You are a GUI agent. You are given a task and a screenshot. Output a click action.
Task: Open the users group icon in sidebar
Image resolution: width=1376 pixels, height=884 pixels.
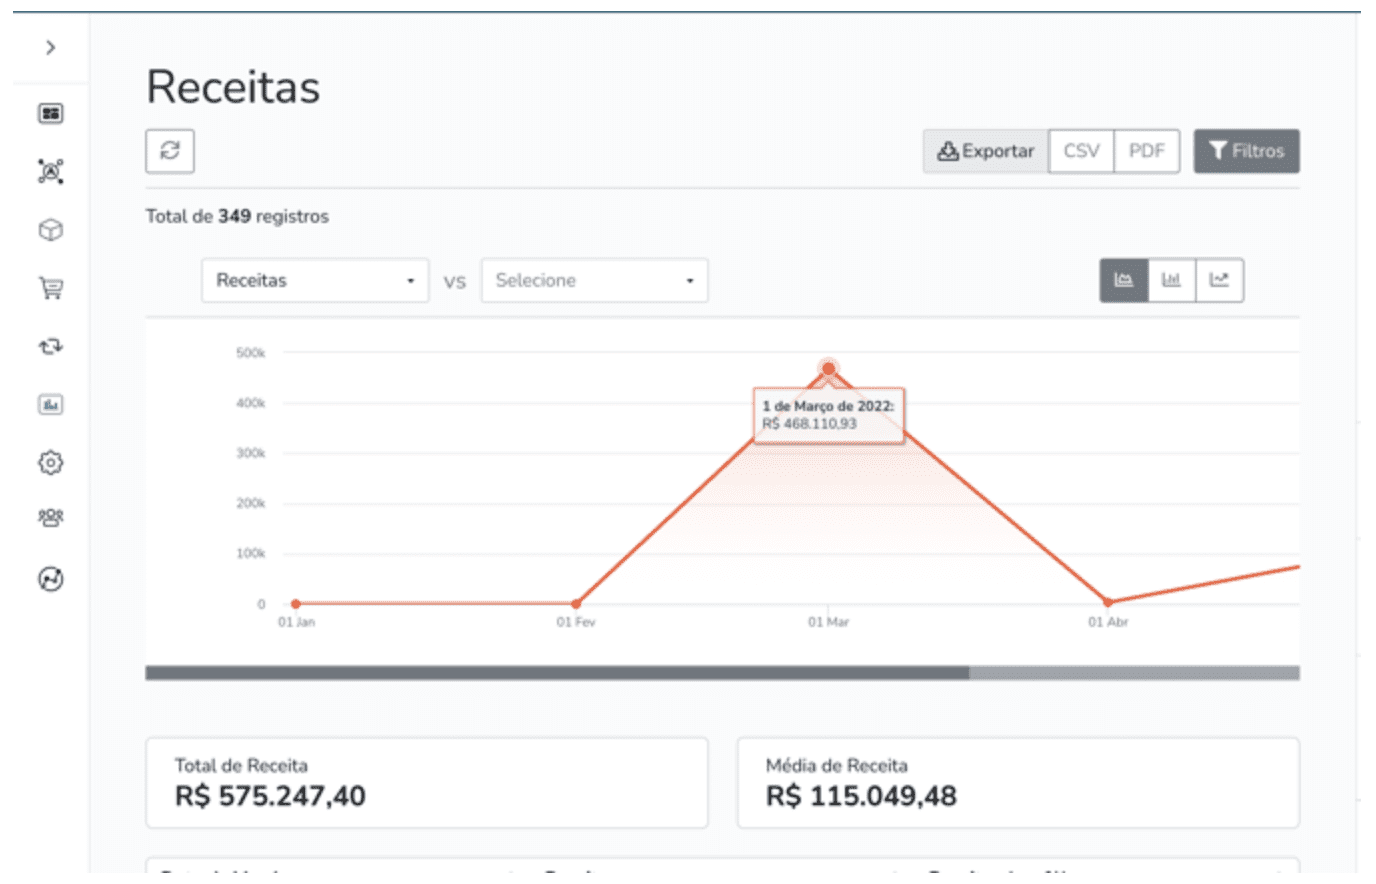point(51,518)
